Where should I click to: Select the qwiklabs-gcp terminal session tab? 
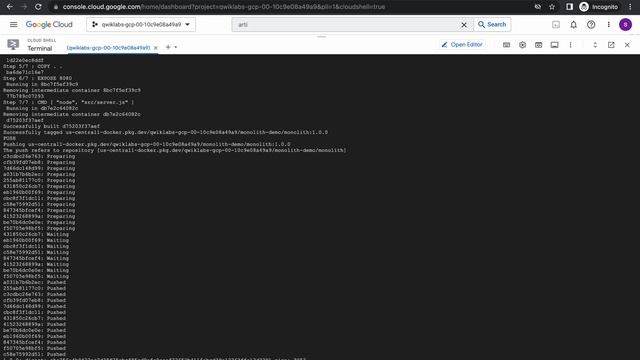108,48
